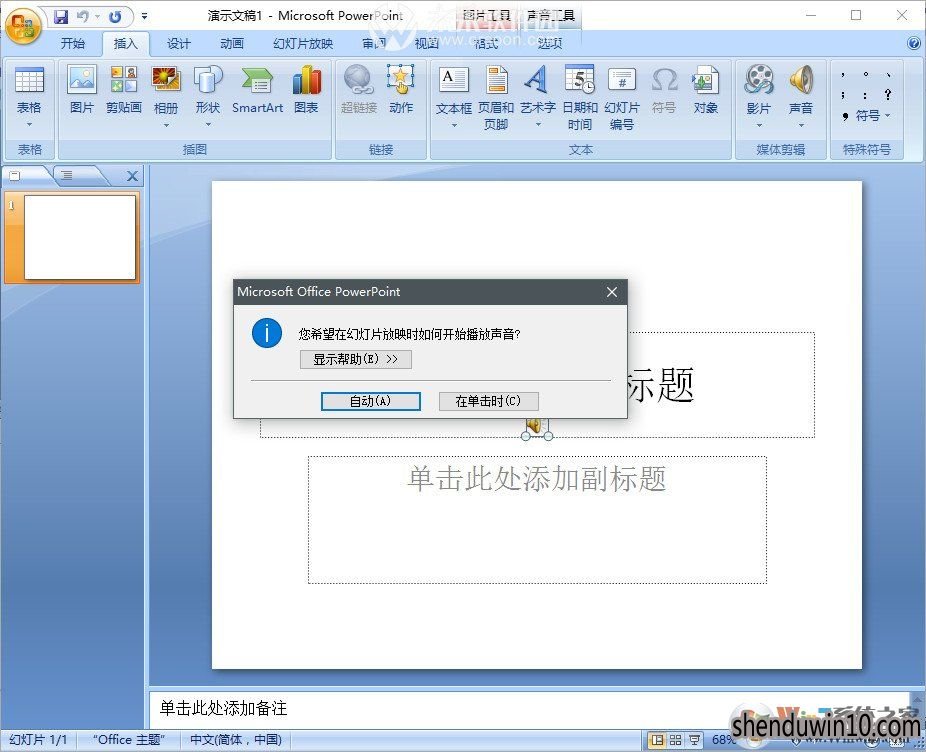The image size is (926, 752).
Task: Undo the last action
Action: [x=82, y=17]
